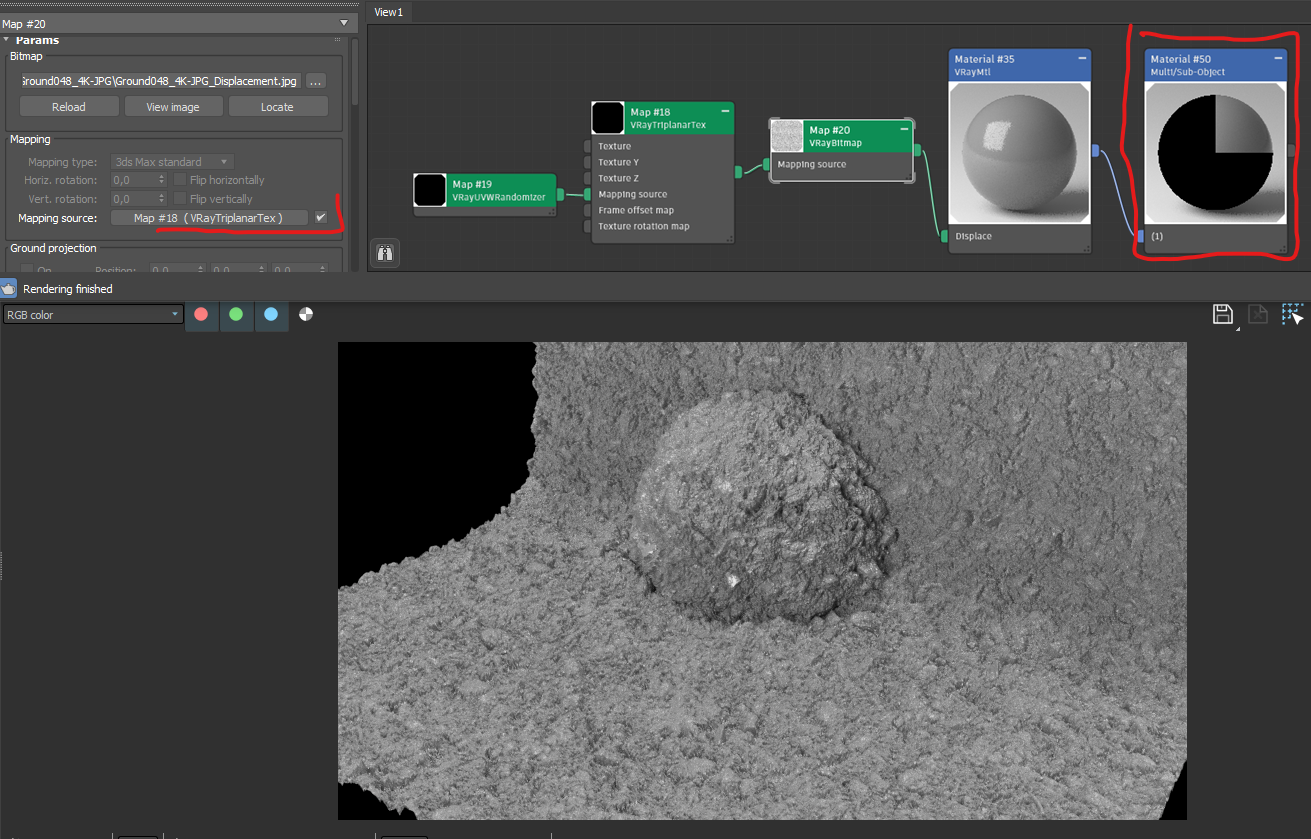Select the Map #19 VRayUVWRandomizer node title
This screenshot has width=1311, height=839.
[501, 190]
